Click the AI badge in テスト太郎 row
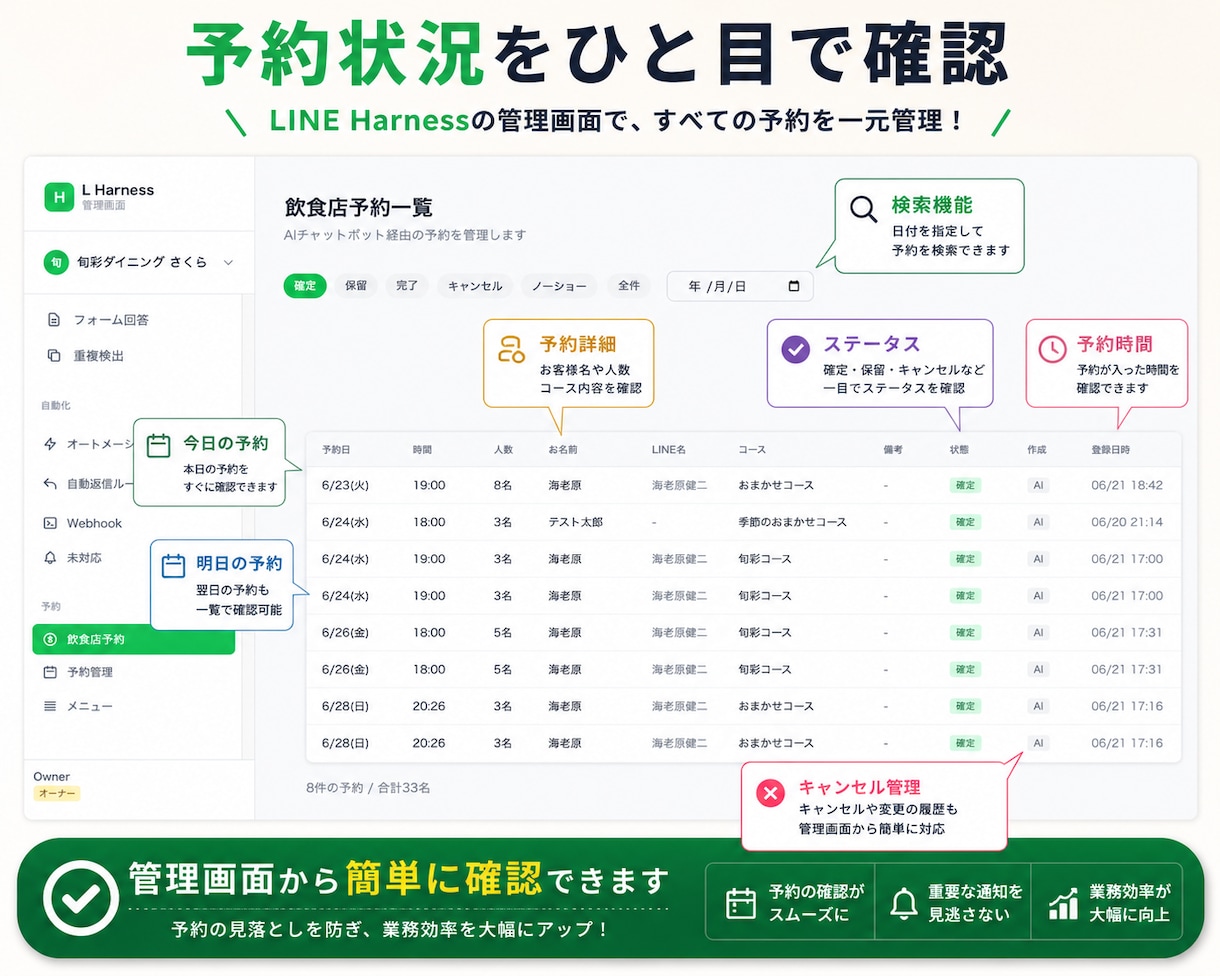Viewport: 1220px width, 976px height. (1038, 522)
